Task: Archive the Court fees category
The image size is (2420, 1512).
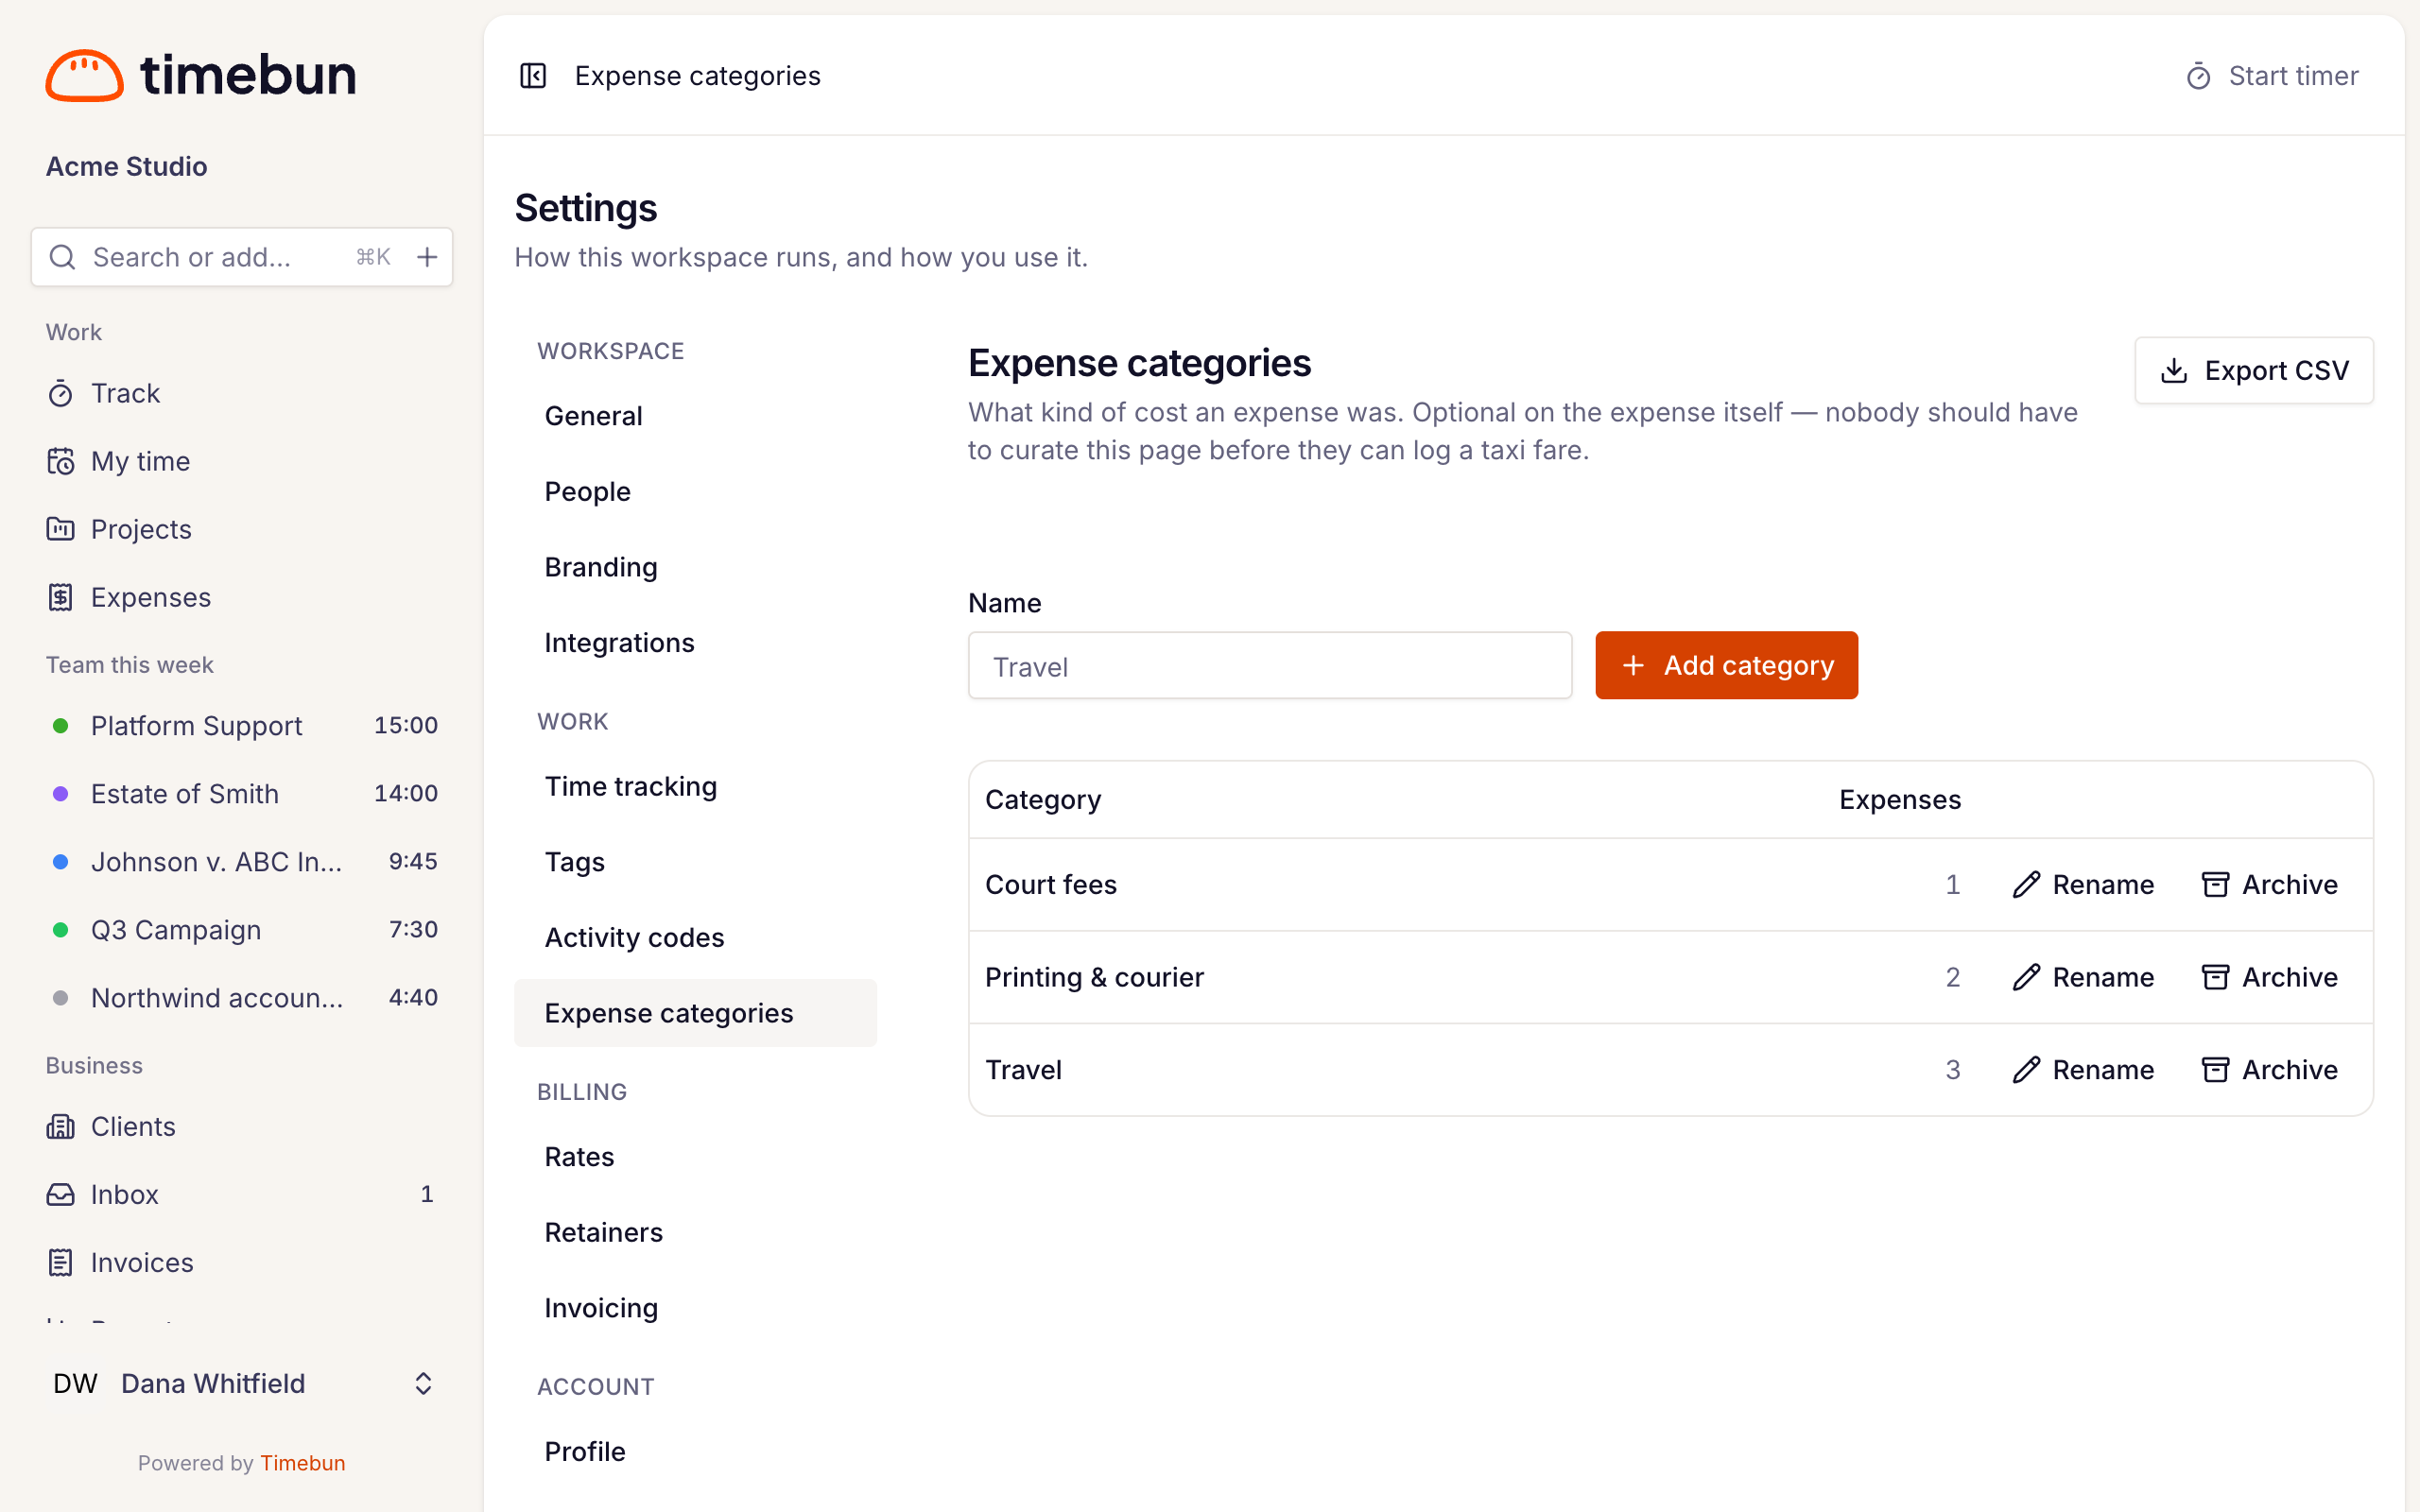Action: tap(2270, 885)
